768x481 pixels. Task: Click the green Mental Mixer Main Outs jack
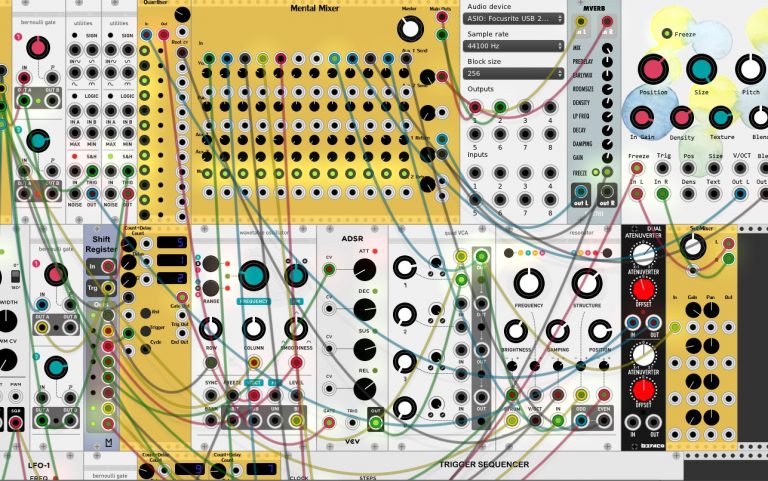[442, 35]
